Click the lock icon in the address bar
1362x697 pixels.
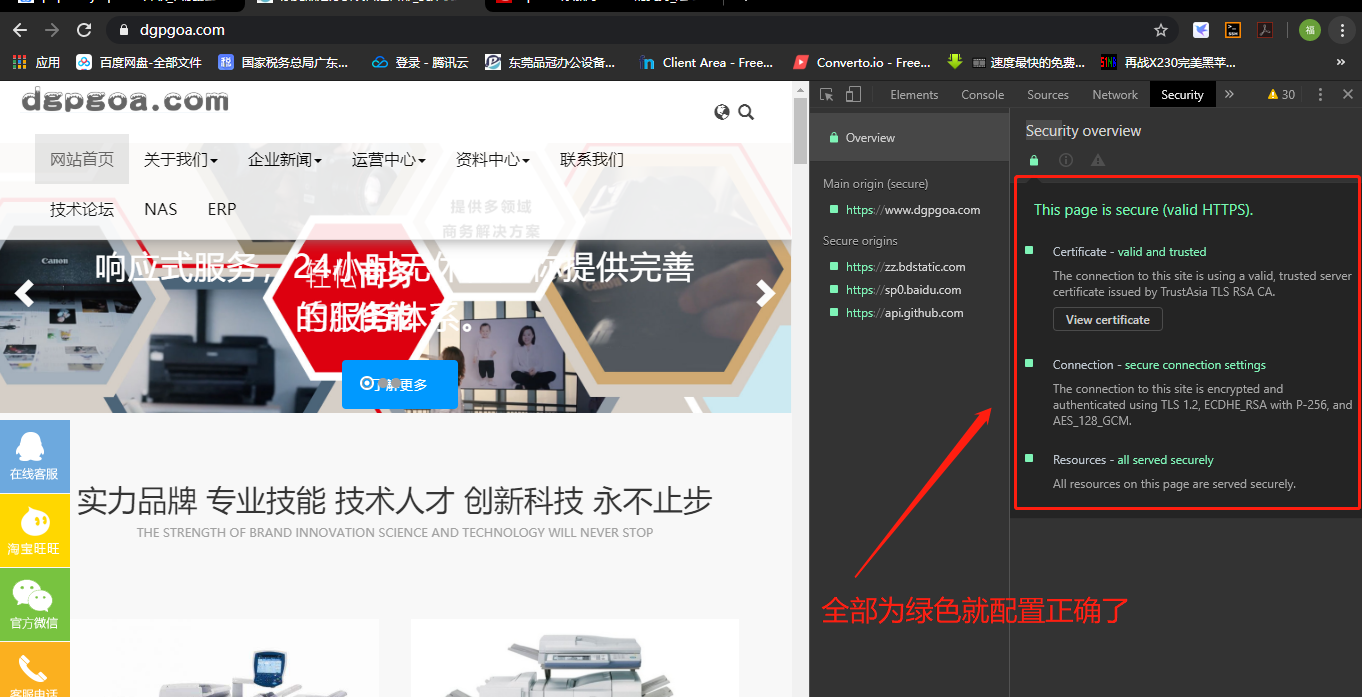[x=124, y=30]
